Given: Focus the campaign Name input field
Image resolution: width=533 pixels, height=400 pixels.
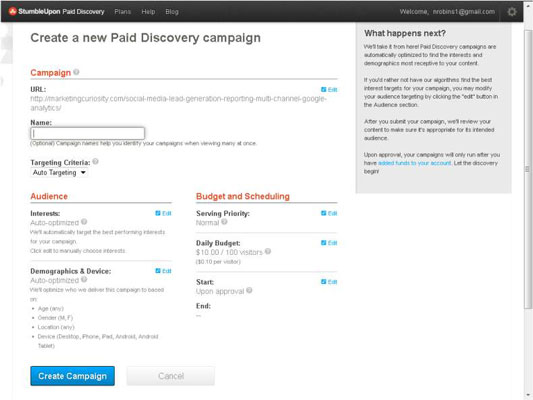Looking at the screenshot, I should [x=88, y=133].
